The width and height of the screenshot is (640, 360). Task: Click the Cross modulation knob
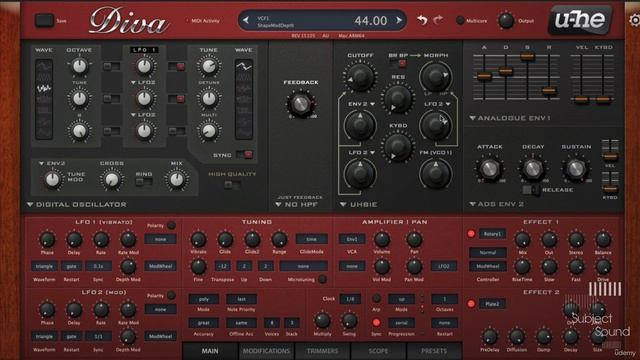(111, 180)
